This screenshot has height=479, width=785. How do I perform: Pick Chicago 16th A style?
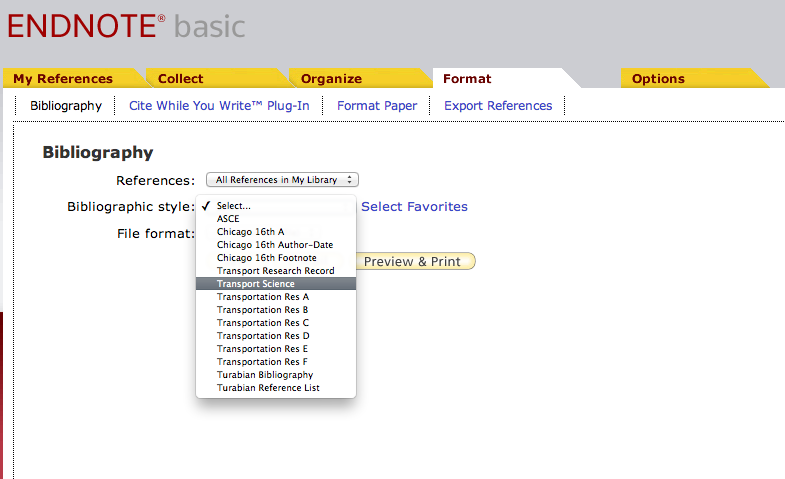[x=276, y=232]
